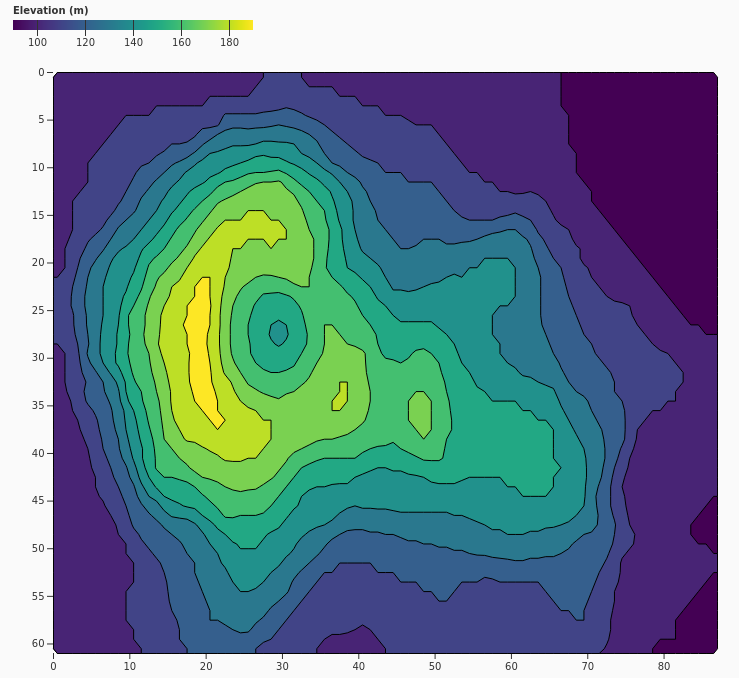The image size is (739, 678).
Task: Select the 100 label on the elevation legend
Action: (37, 42)
